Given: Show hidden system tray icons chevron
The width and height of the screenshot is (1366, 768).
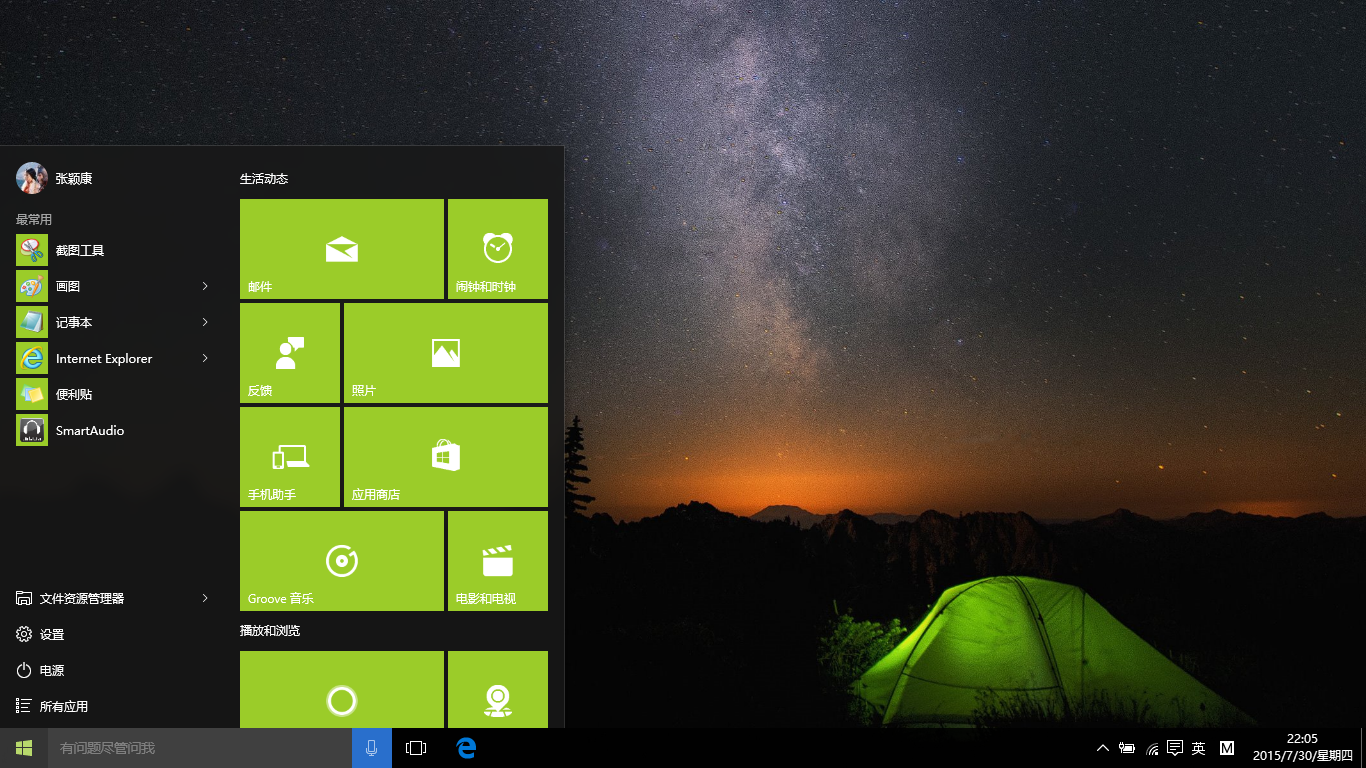Looking at the screenshot, I should pyautogui.click(x=1103, y=748).
